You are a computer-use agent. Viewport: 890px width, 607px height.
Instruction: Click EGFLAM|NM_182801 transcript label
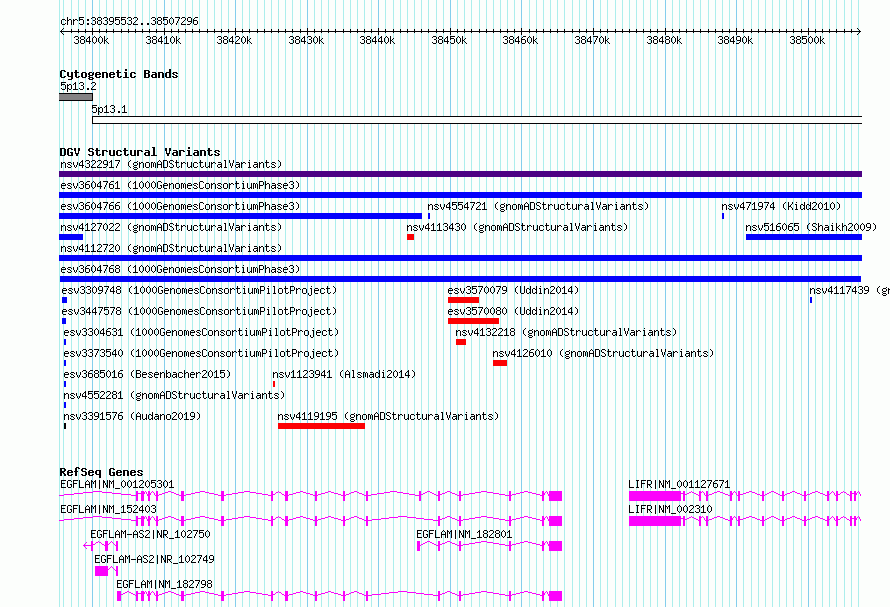464,534
